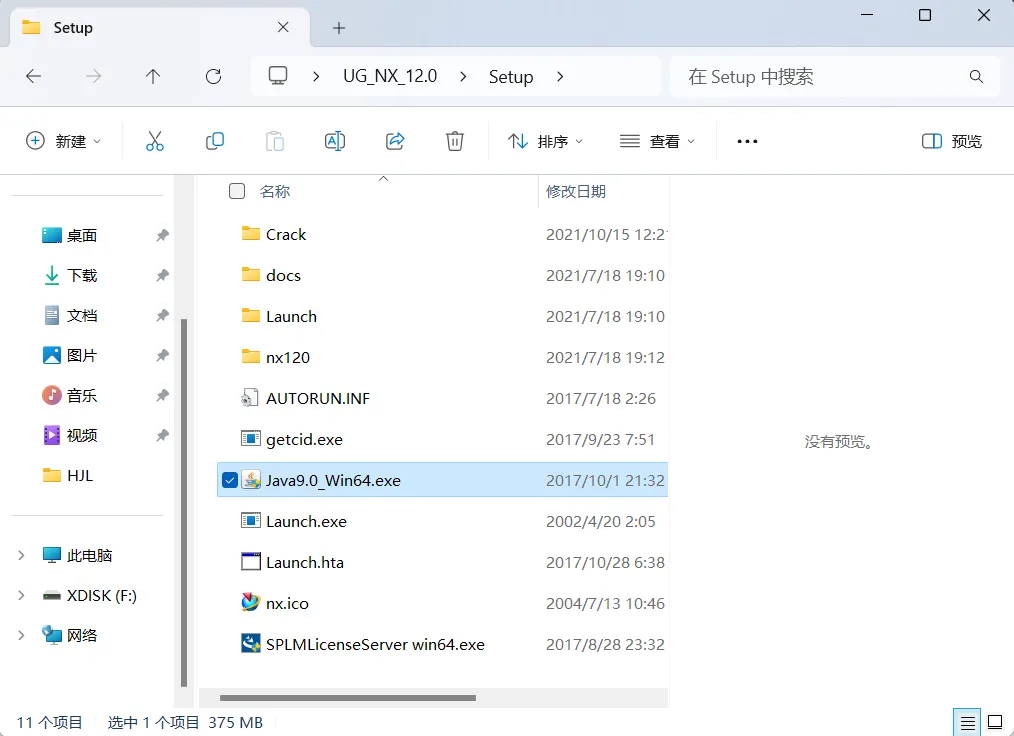Go forward with the right arrow
1014x736 pixels.
click(x=94, y=76)
